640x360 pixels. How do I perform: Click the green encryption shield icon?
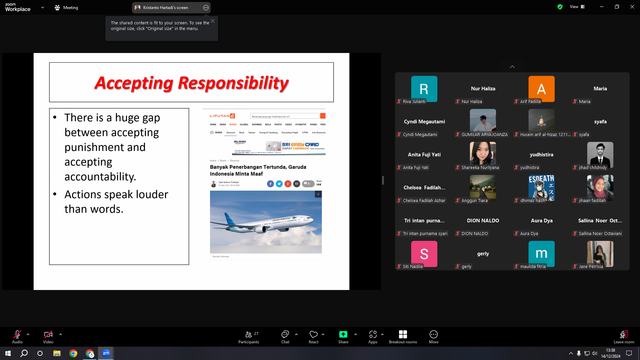coord(560,7)
